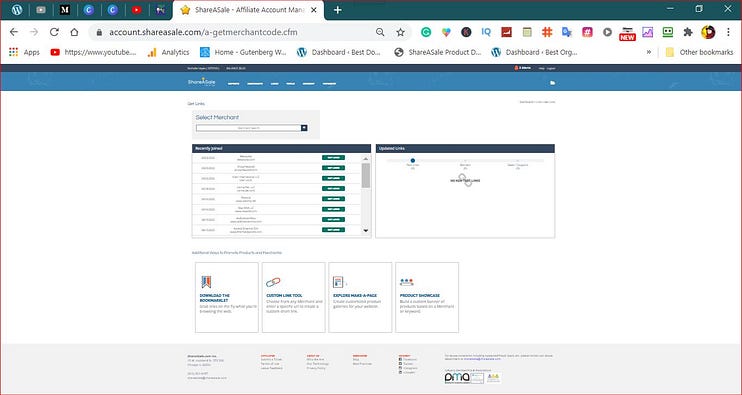
Task: Open the Dashboard - Best Do... bookmark
Action: (x=338, y=52)
